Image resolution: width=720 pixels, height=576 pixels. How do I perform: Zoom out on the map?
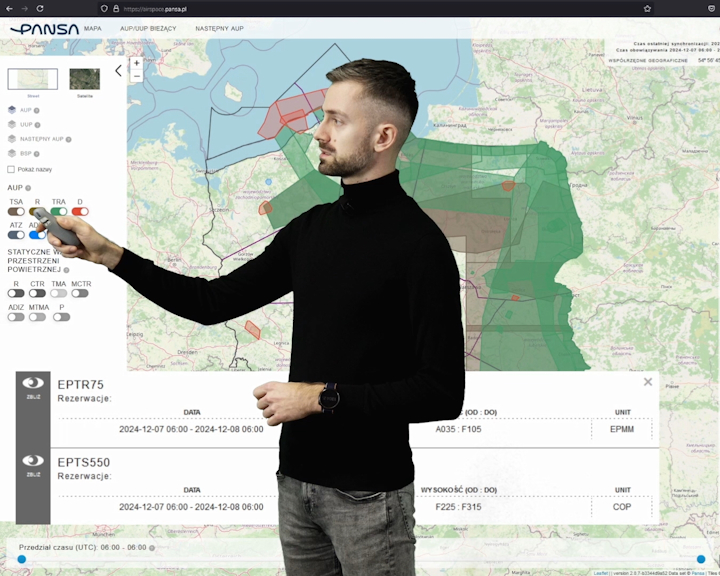point(137,76)
